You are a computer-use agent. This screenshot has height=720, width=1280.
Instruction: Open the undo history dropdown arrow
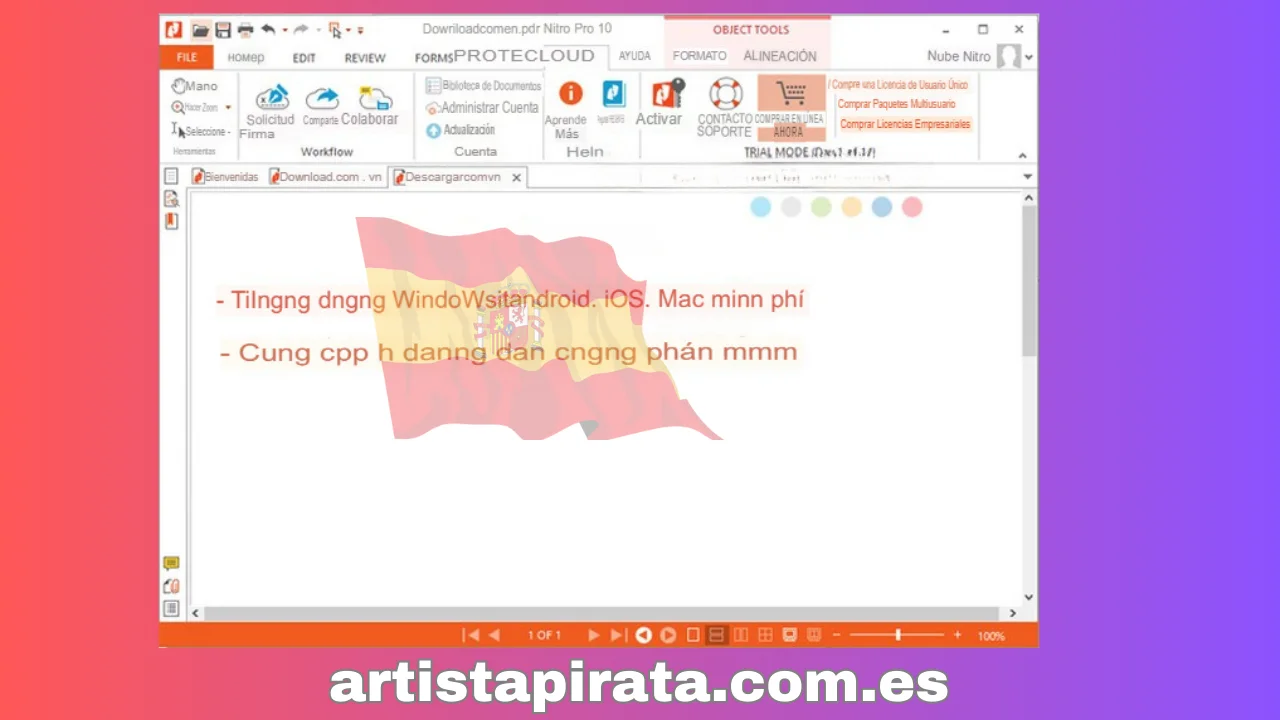pyautogui.click(x=285, y=30)
